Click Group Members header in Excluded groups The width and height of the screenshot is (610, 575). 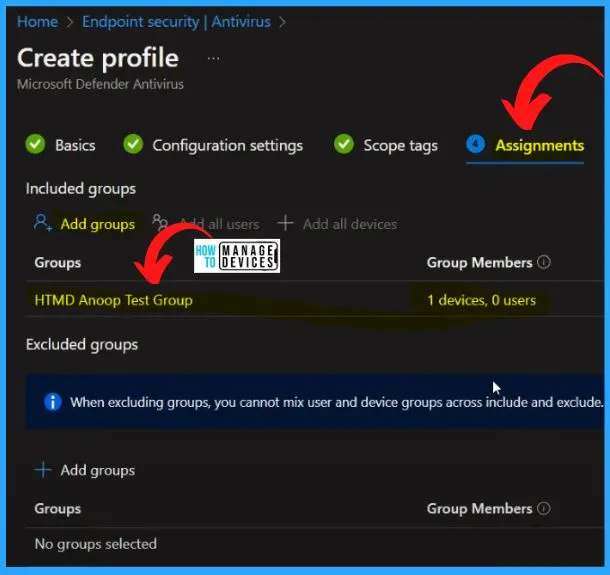479,509
